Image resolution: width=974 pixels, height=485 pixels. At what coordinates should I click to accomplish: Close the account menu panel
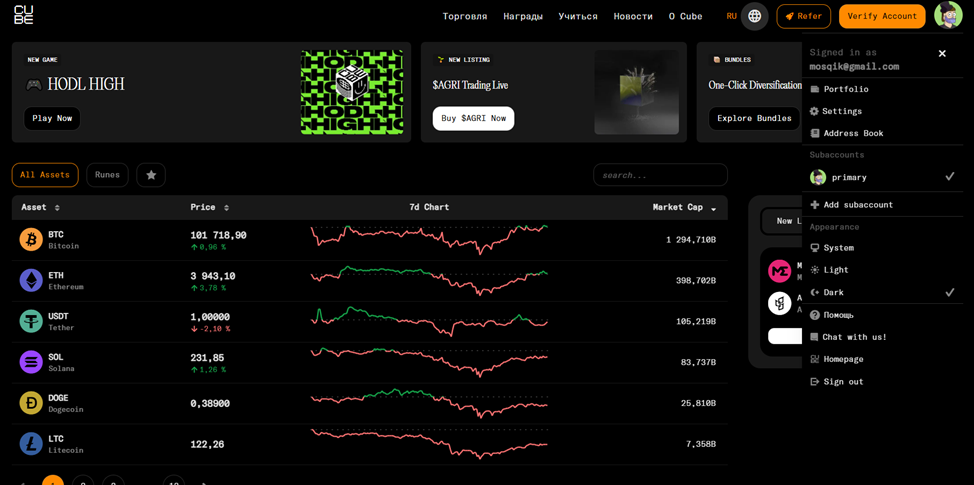tap(942, 53)
